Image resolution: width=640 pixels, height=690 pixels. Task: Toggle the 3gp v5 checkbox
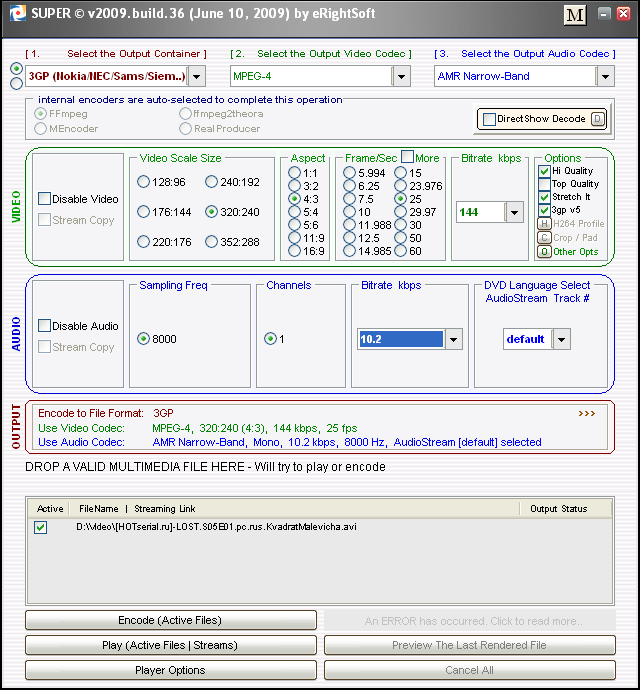[544, 210]
